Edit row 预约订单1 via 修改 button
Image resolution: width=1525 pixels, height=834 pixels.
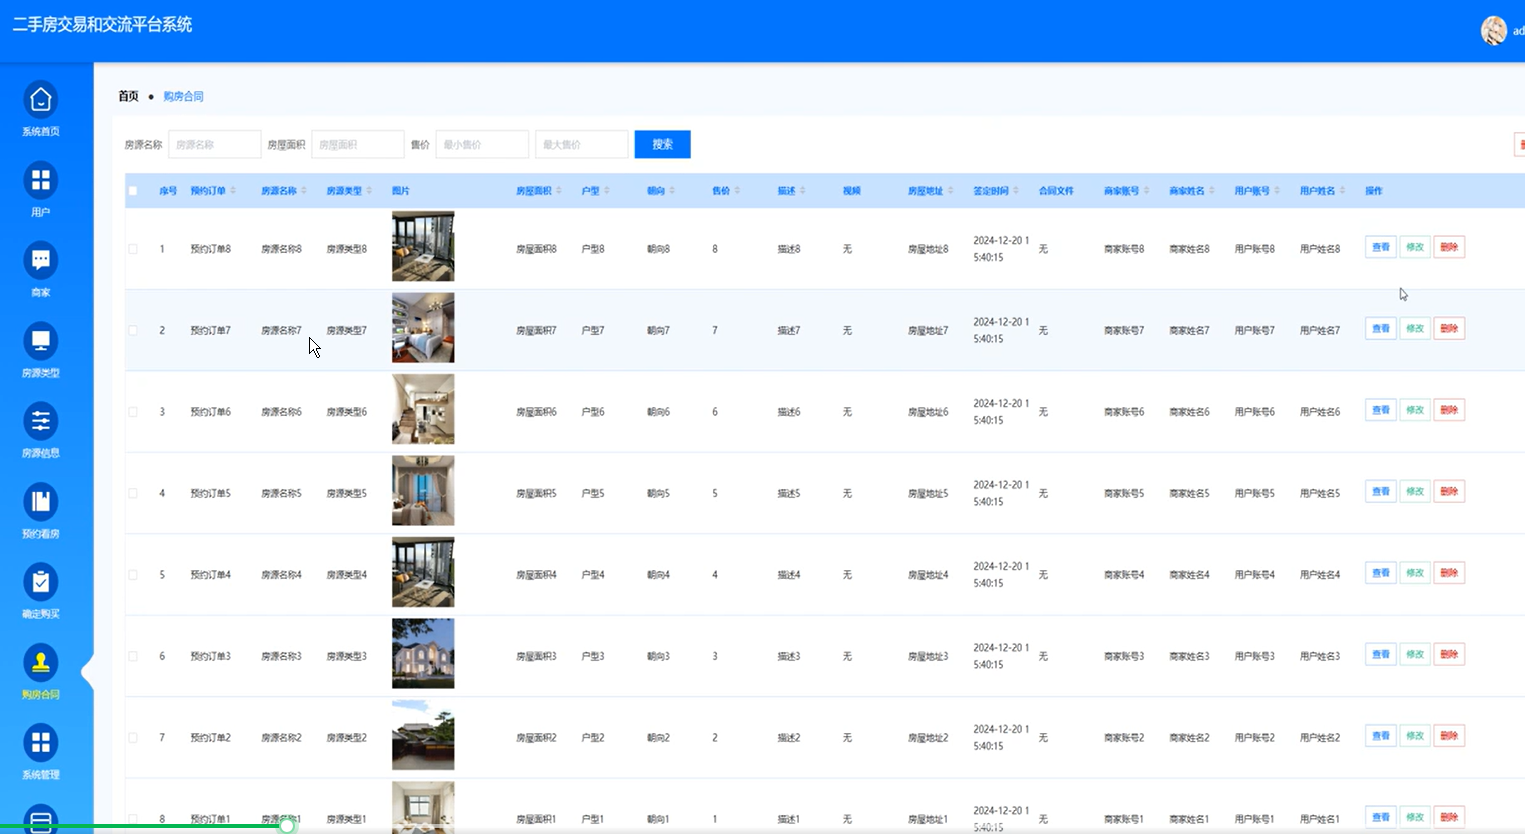1415,817
